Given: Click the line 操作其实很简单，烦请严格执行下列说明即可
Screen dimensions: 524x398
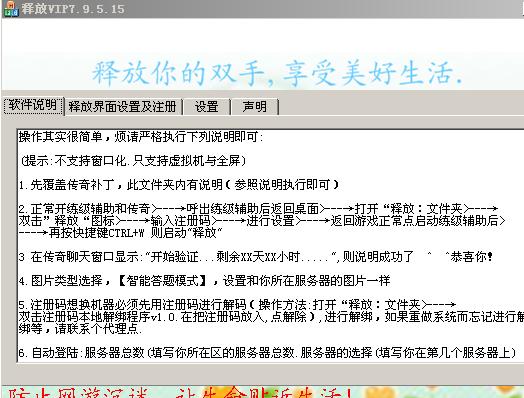Looking at the screenshot, I should click(141, 137).
